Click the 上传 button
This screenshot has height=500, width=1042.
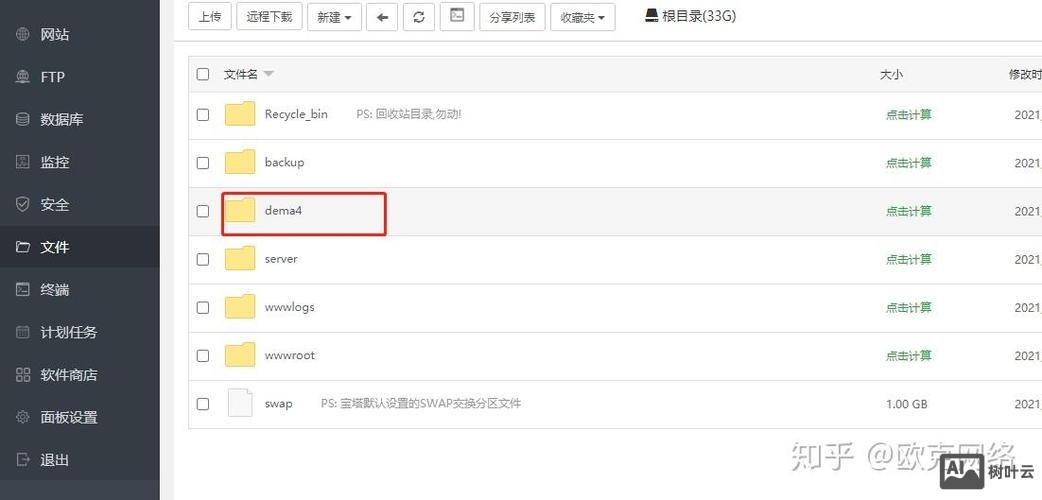[210, 17]
